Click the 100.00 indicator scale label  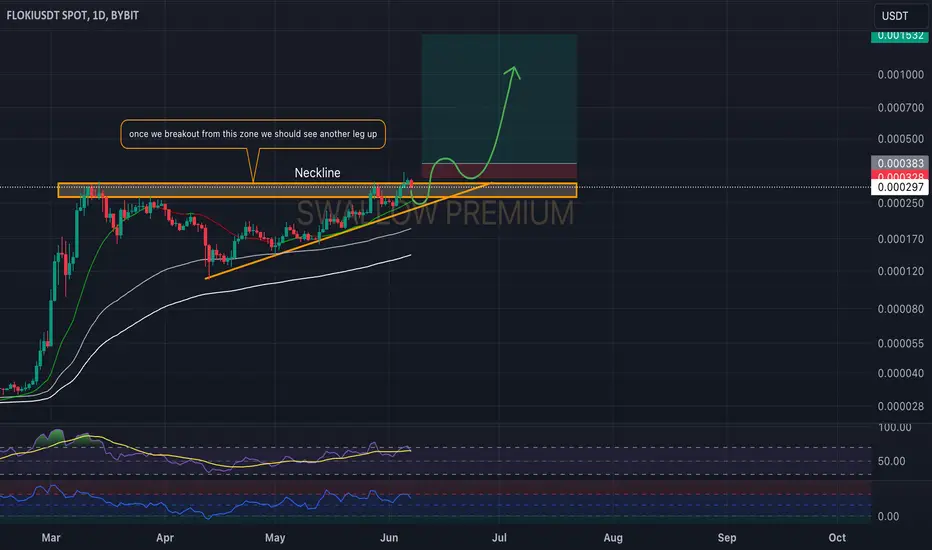(x=895, y=428)
